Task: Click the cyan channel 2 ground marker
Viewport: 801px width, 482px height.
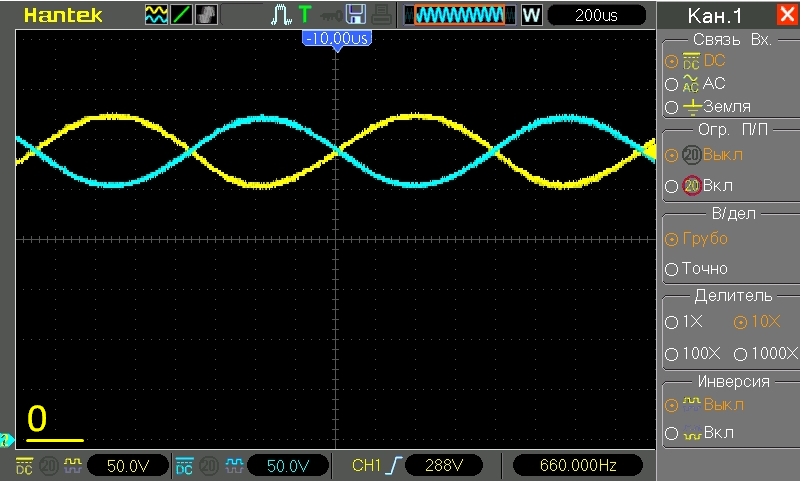Action: click(7, 439)
